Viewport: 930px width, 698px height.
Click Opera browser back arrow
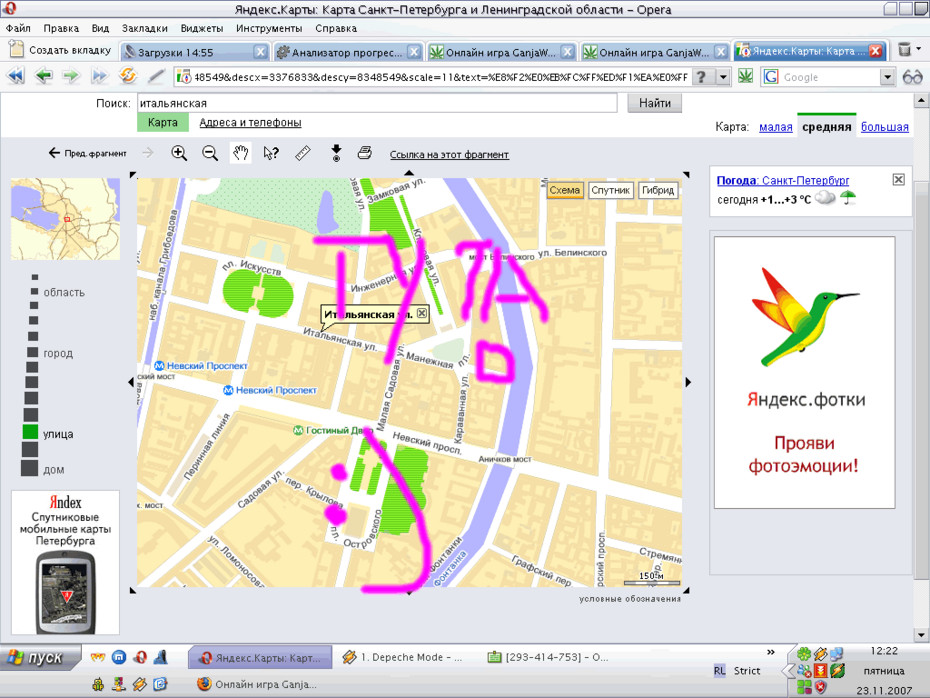(44, 76)
